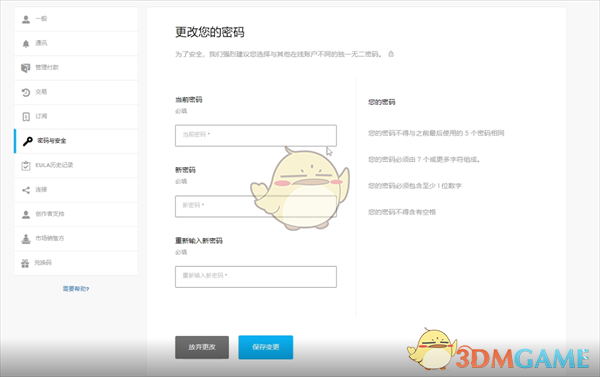Viewport: 600px width, 377px height.
Task: Select the key icon for 密码与安全
Action: (28, 141)
